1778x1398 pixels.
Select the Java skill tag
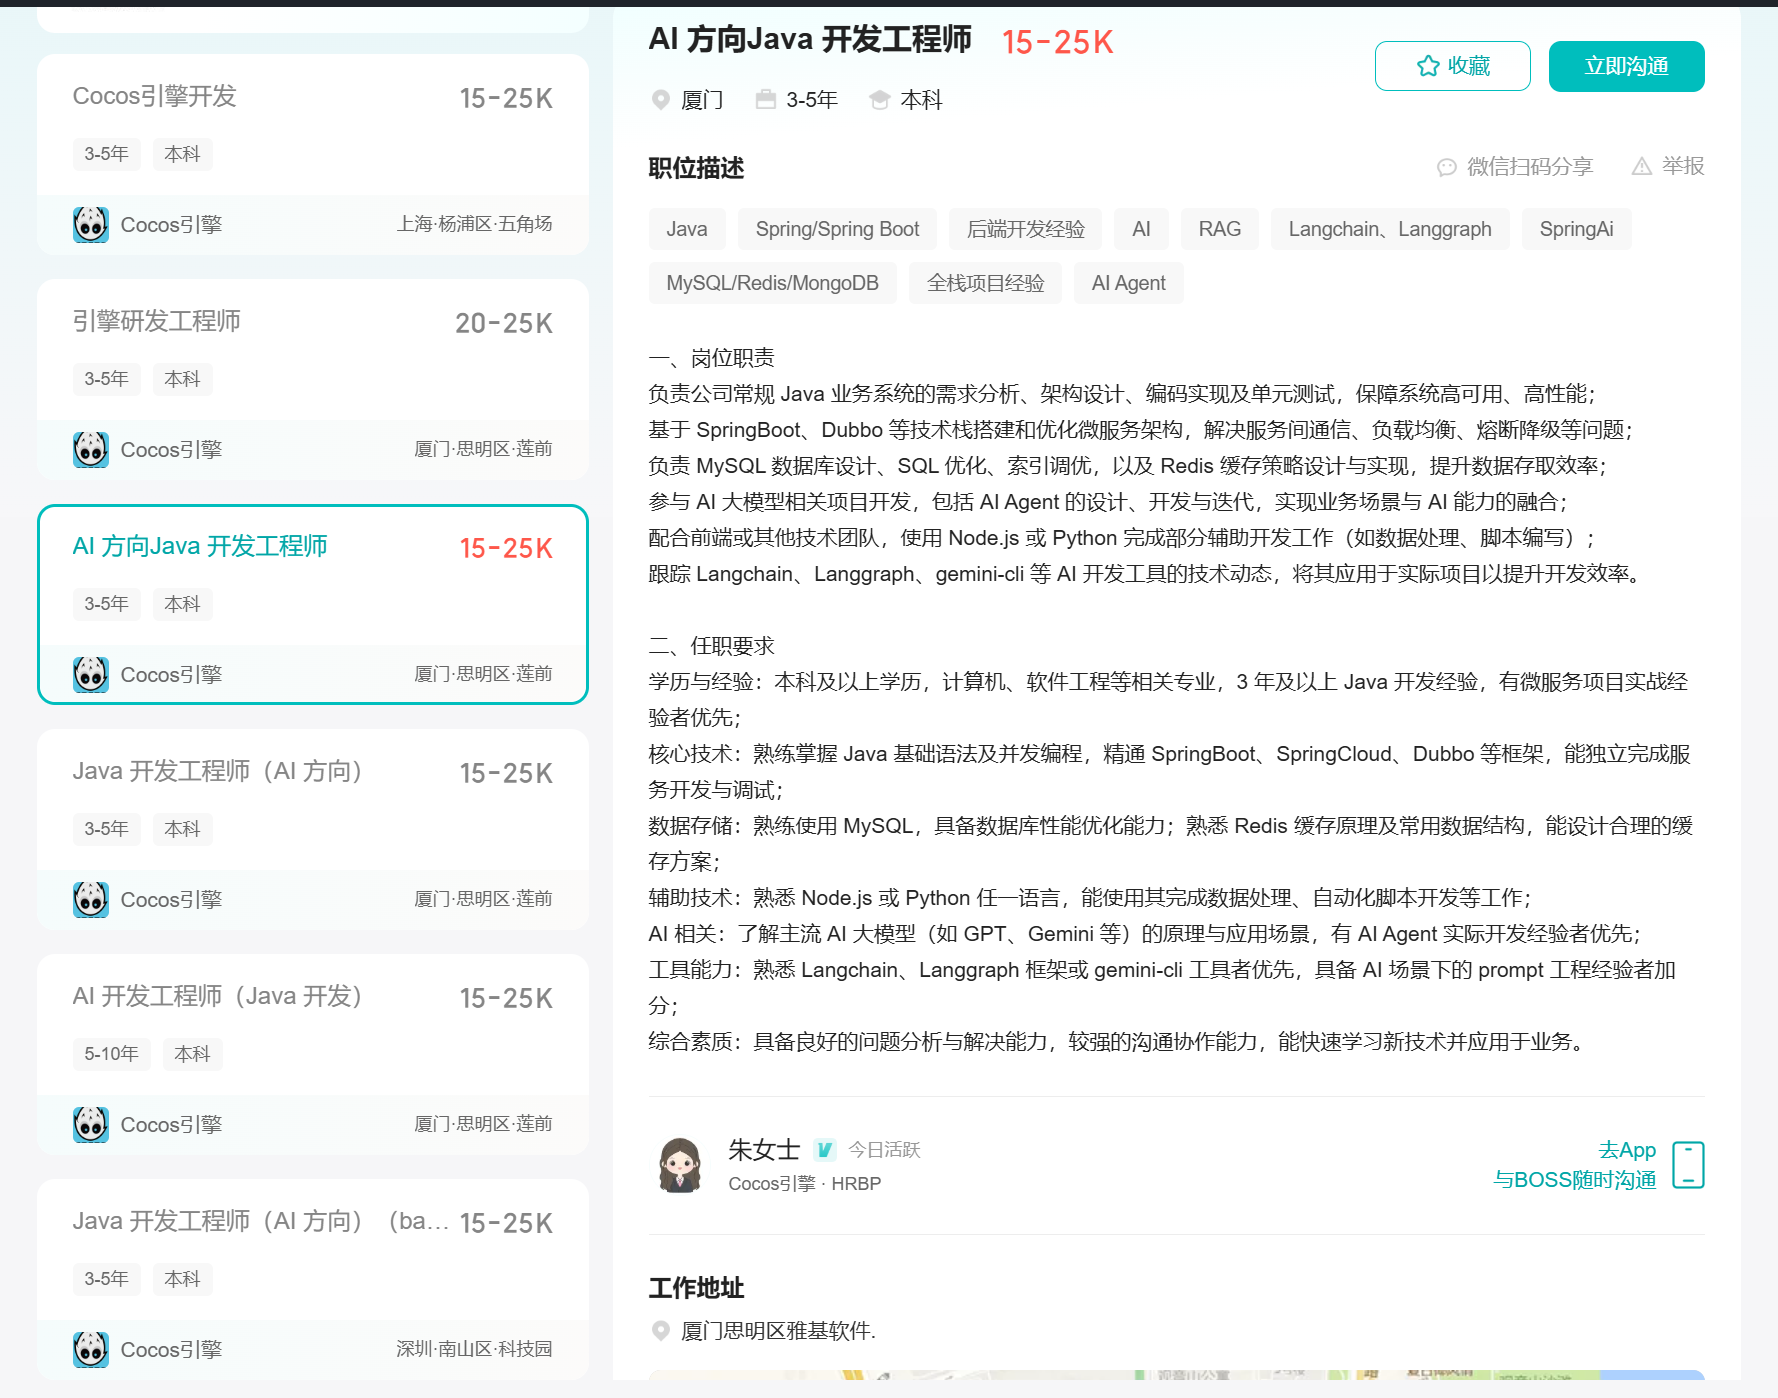coord(687,229)
